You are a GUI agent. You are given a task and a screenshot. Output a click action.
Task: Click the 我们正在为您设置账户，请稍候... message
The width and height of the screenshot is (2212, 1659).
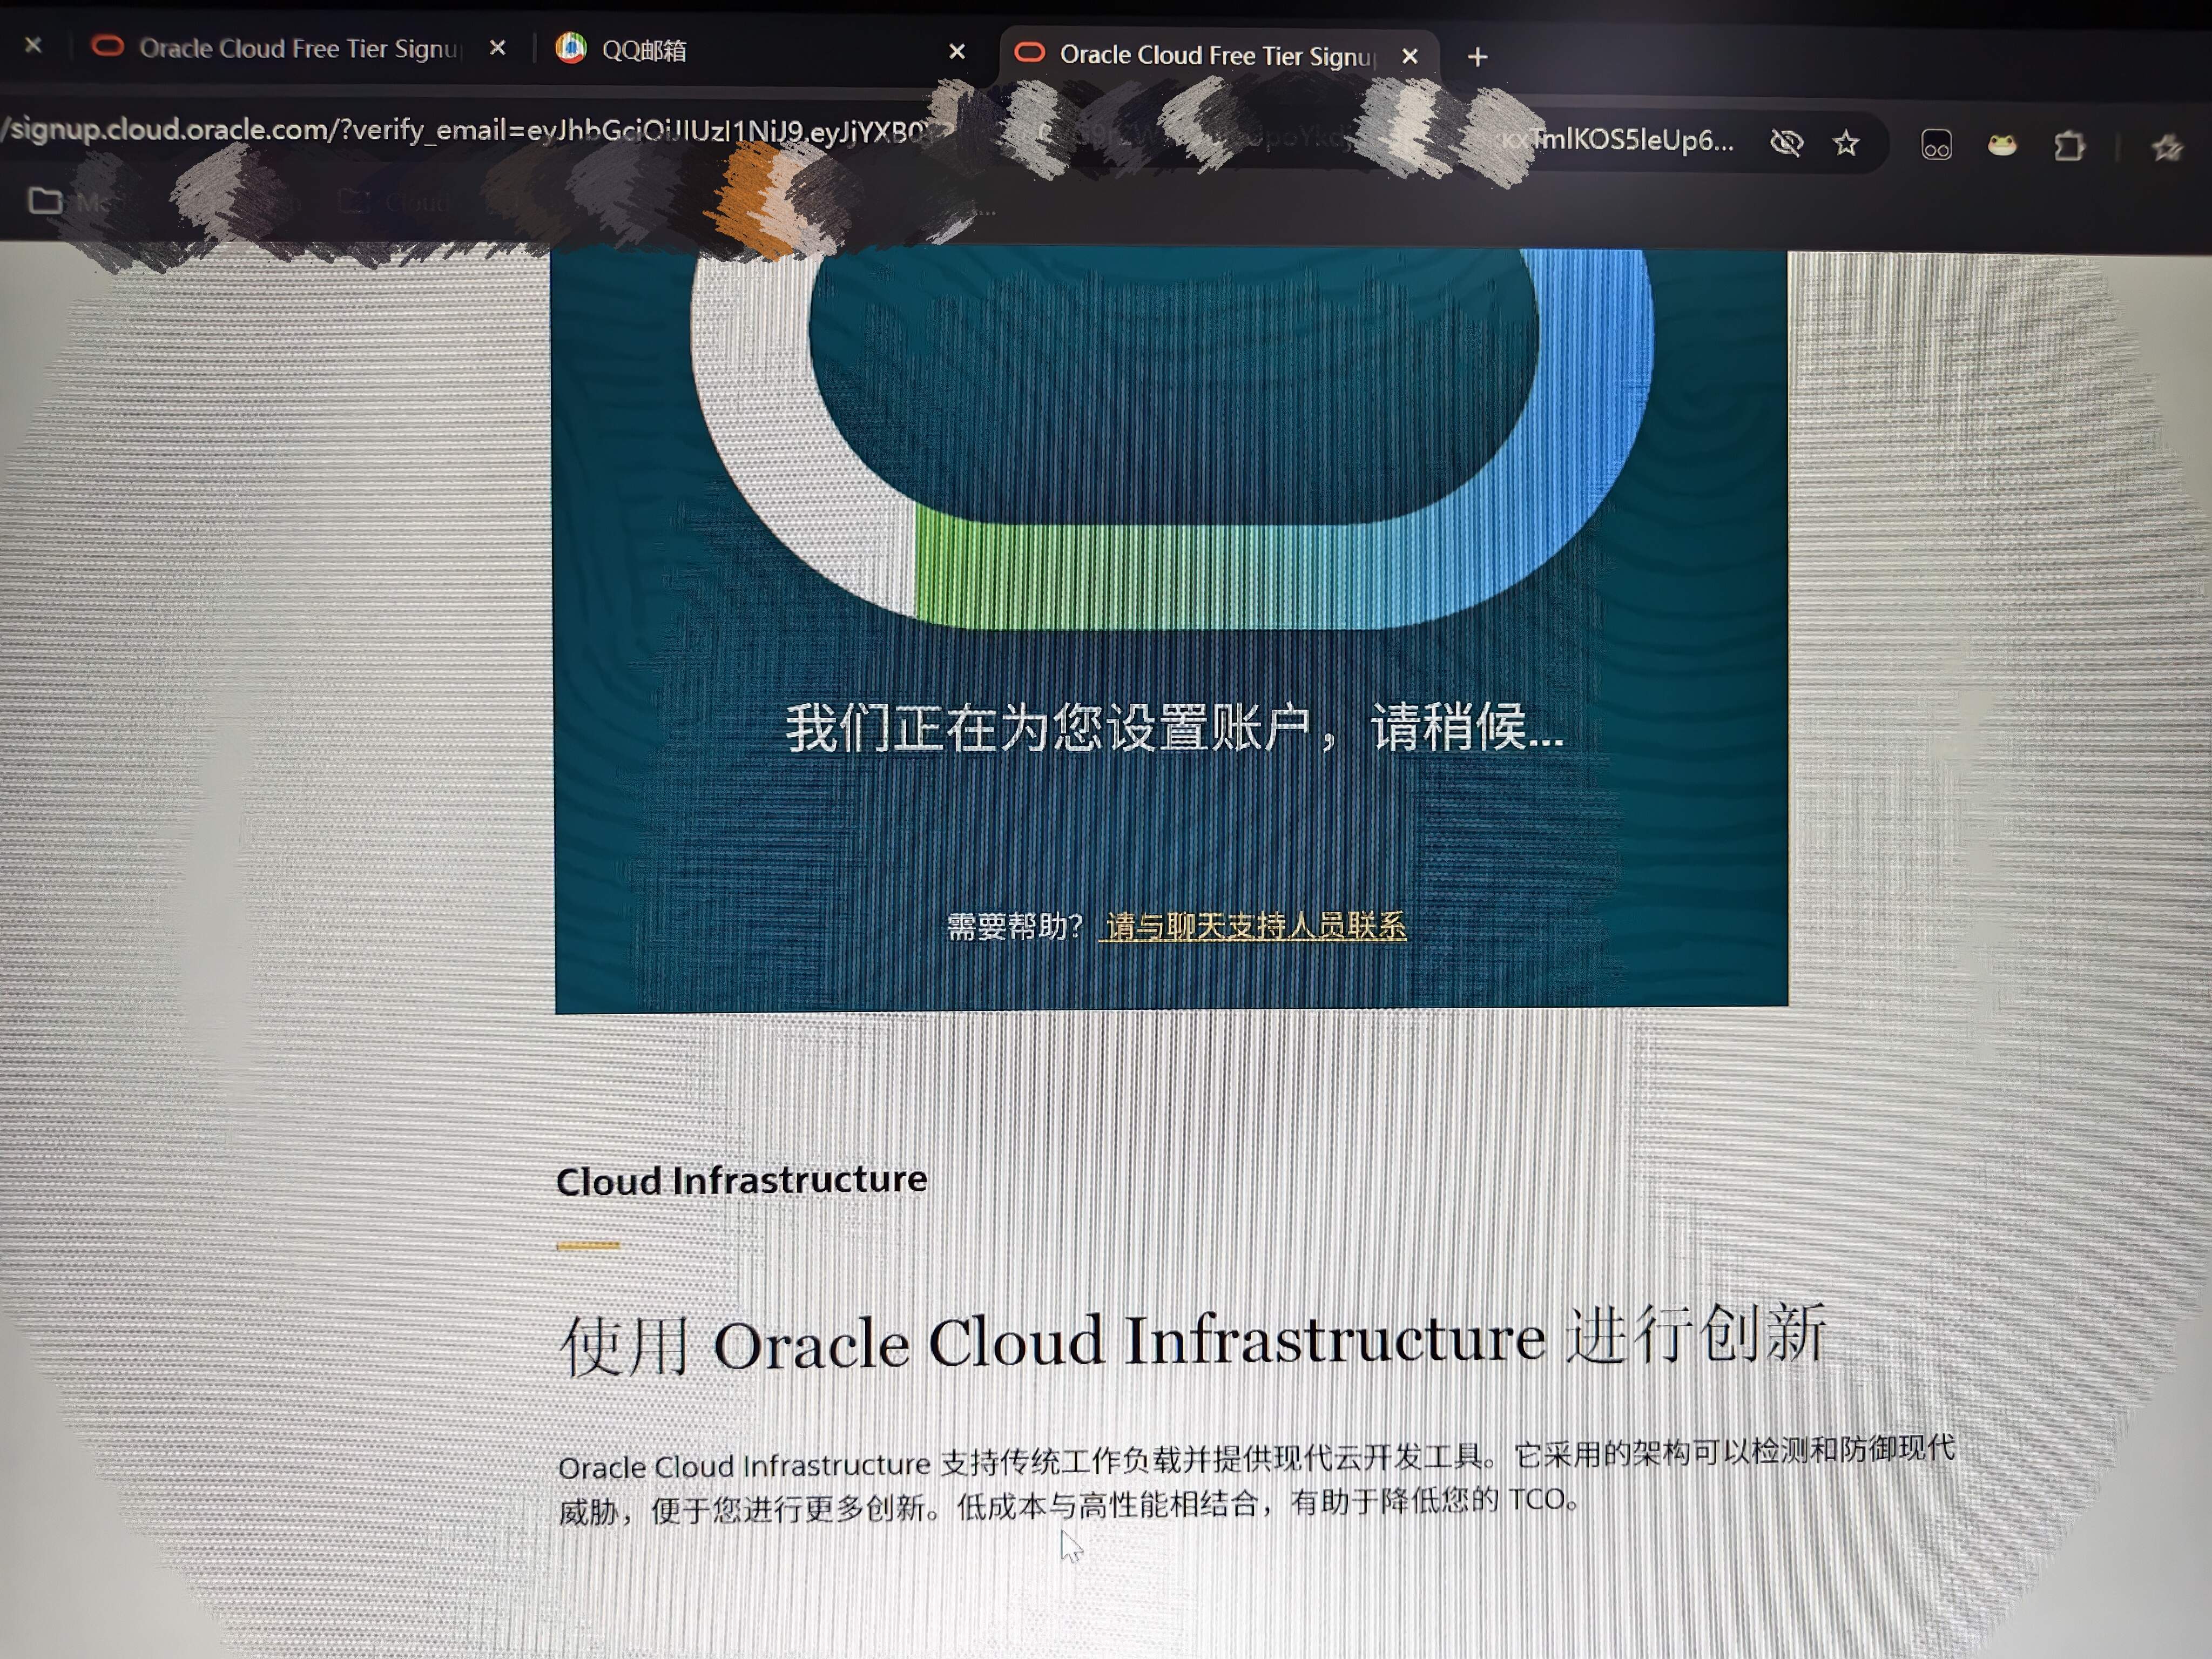click(1174, 727)
